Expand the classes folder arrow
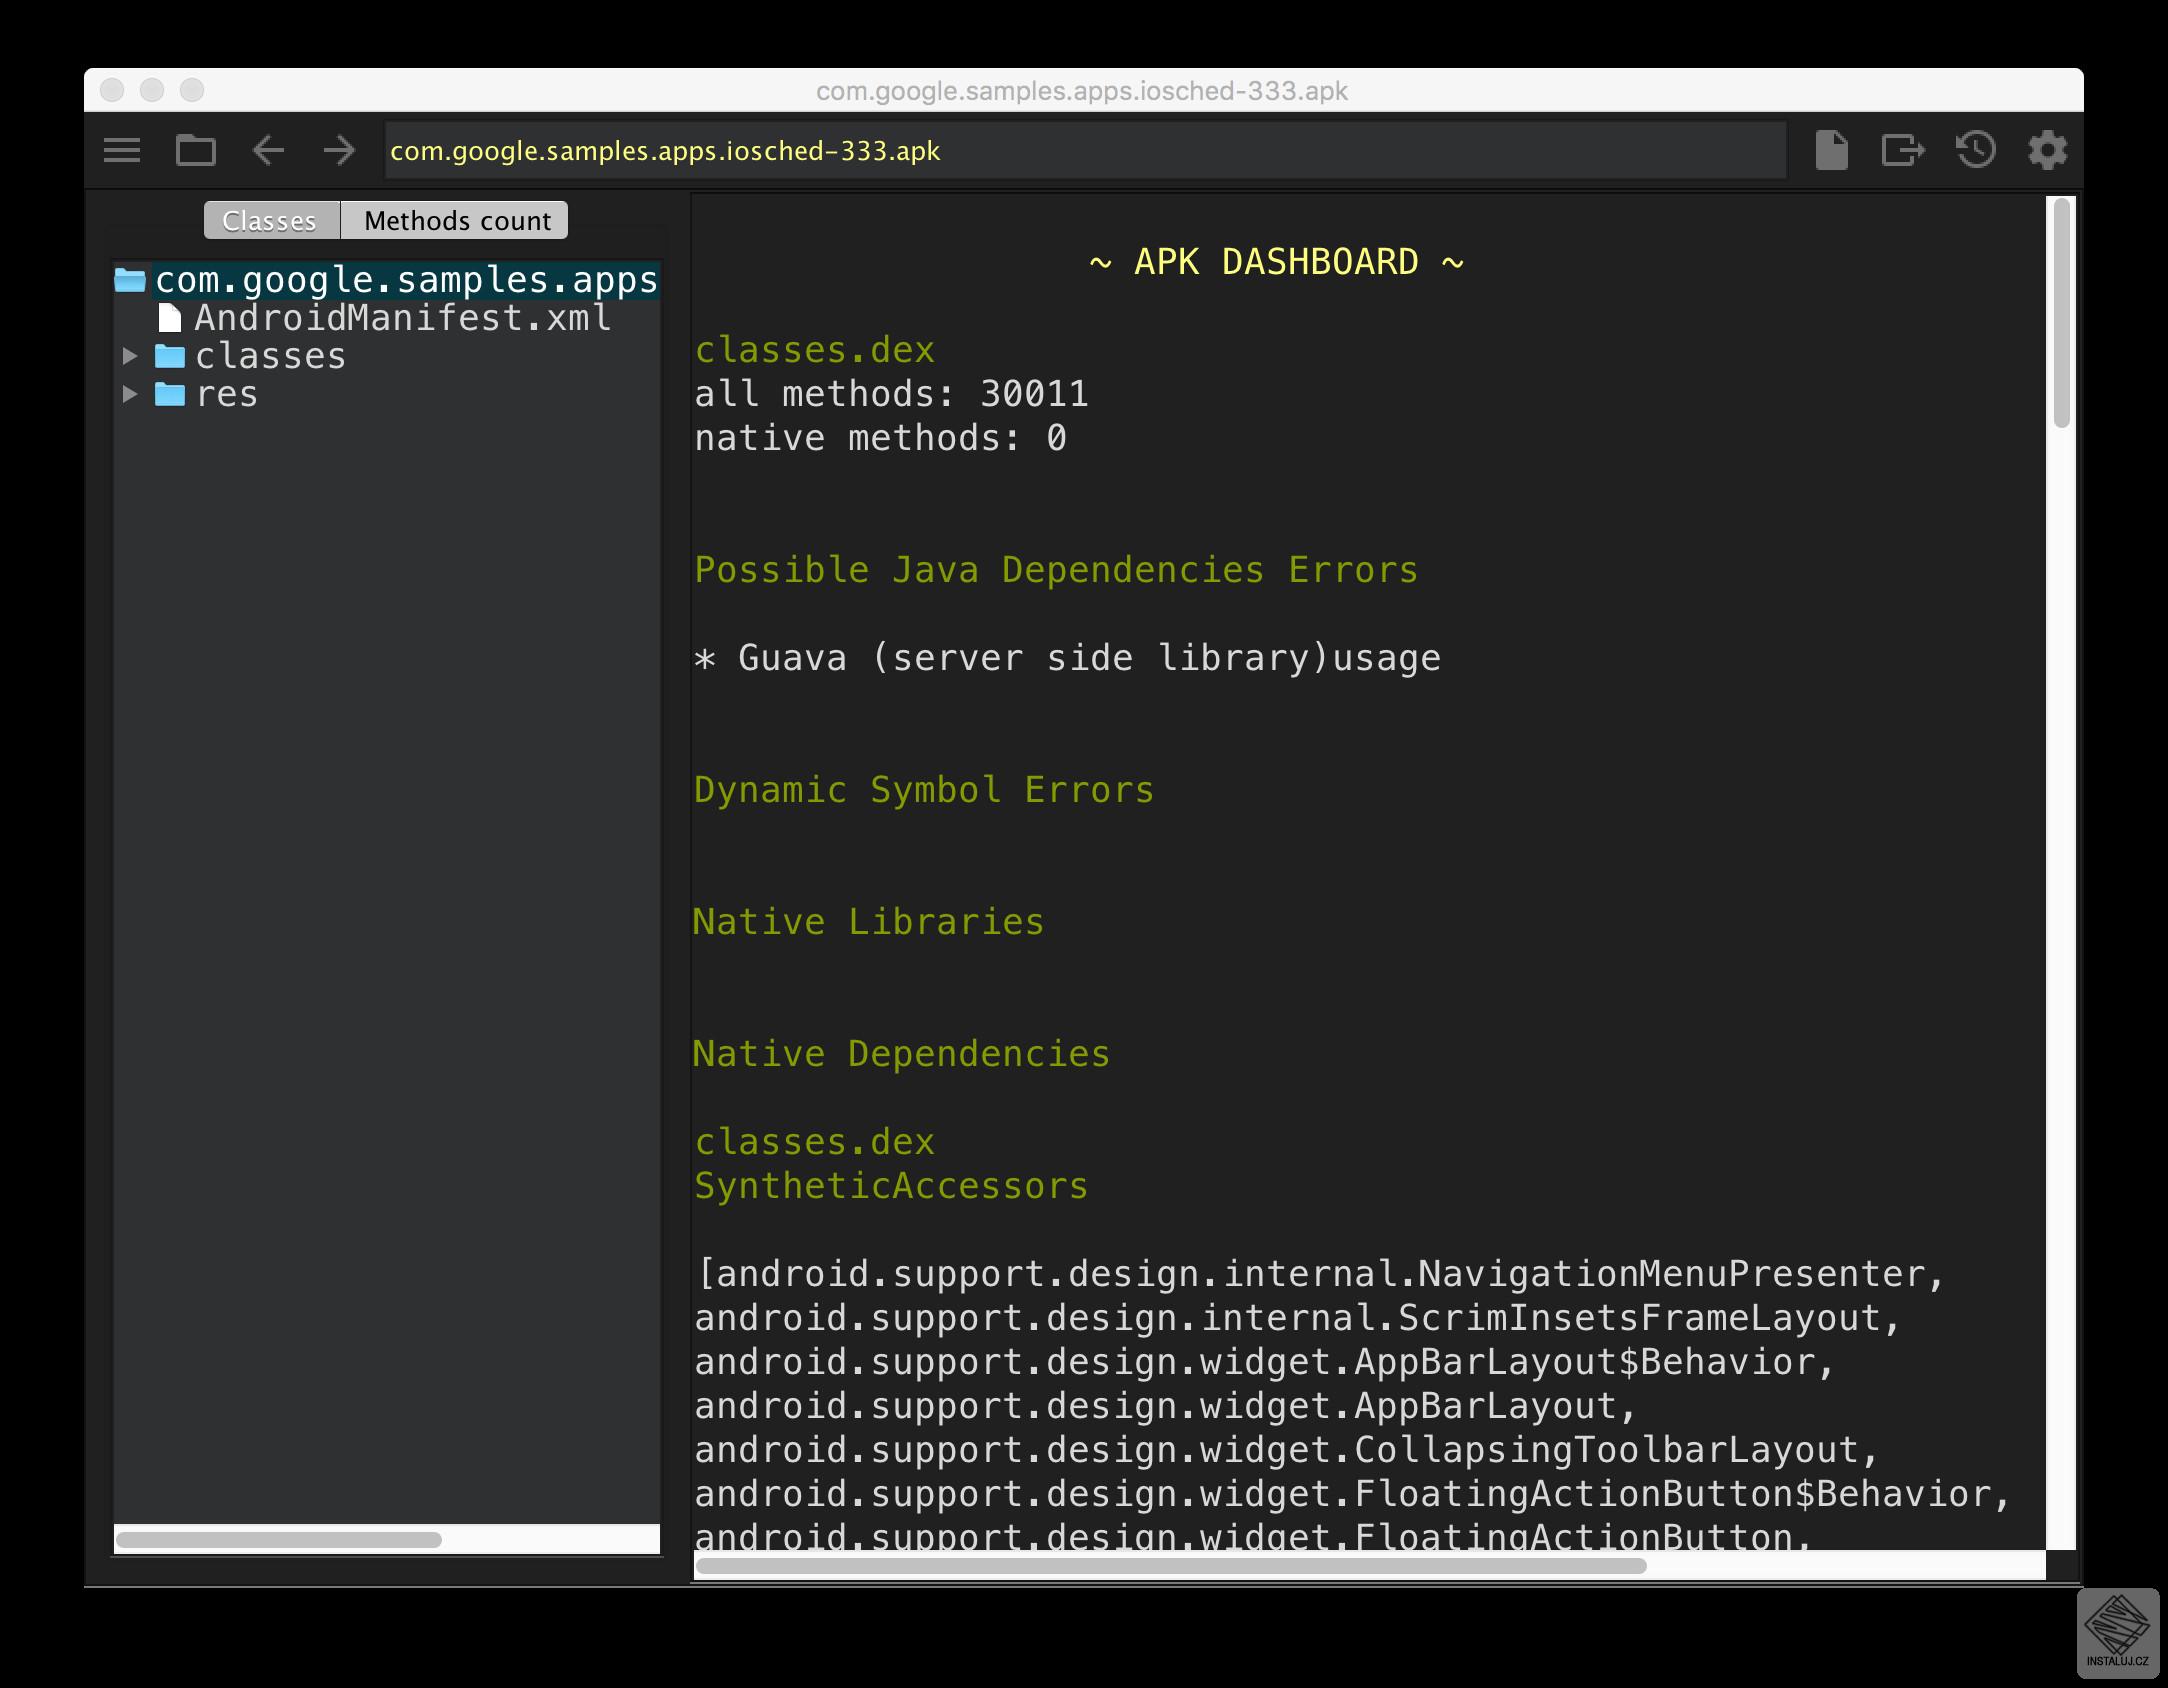Viewport: 2168px width, 1688px height. [x=130, y=356]
